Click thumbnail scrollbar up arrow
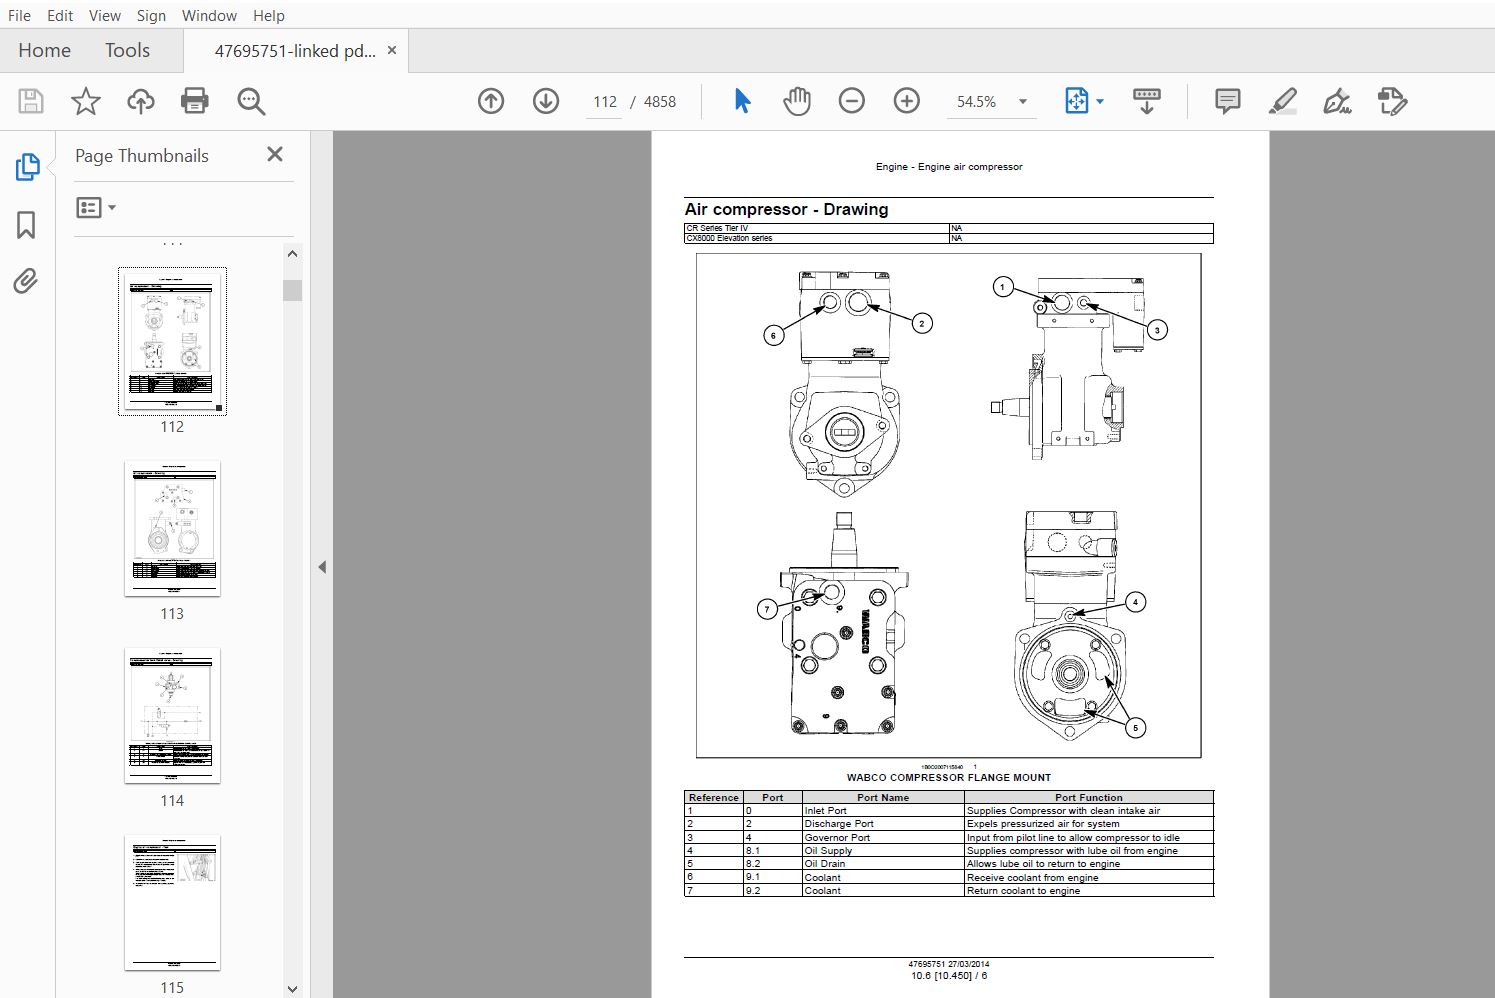 point(292,254)
